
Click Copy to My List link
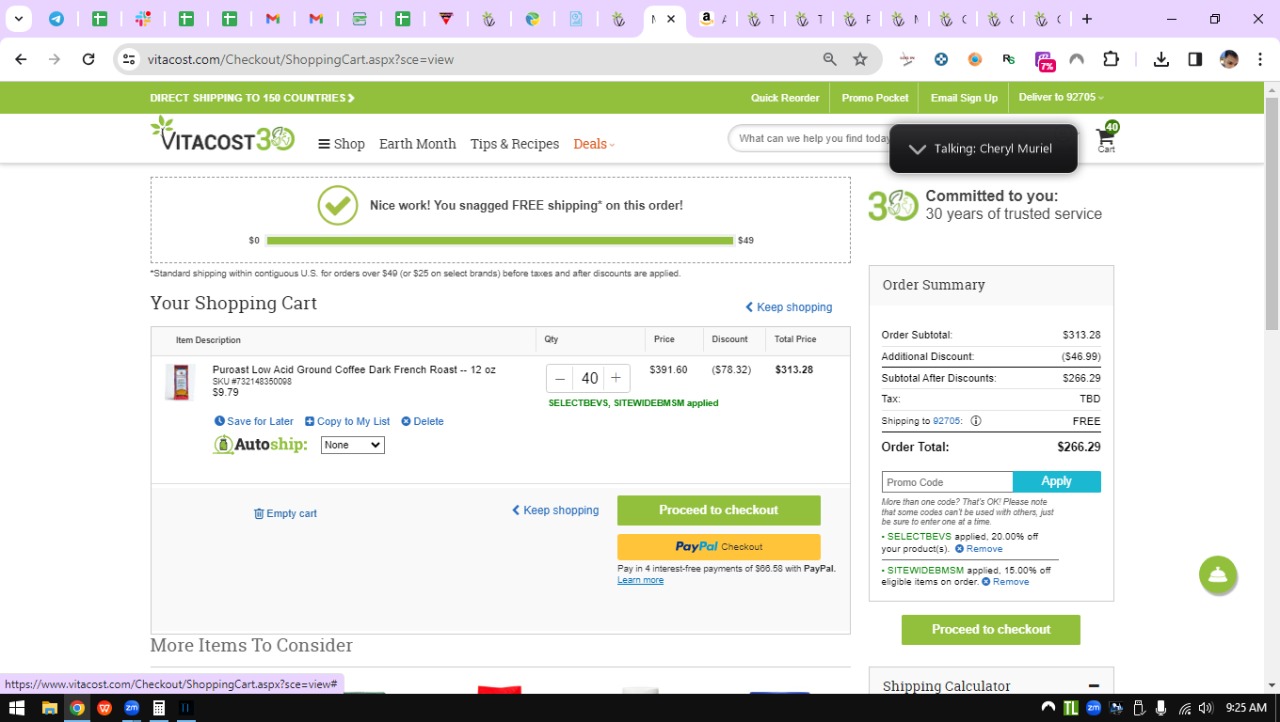pos(347,421)
